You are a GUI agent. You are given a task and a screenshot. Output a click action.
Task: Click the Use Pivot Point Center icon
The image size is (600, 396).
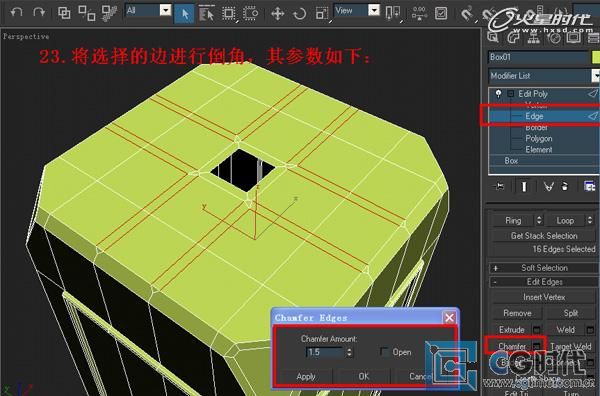393,13
